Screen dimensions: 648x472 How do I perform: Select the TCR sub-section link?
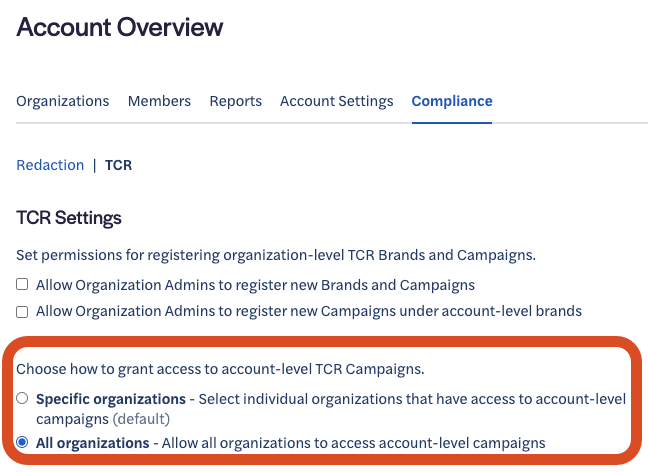(118, 165)
